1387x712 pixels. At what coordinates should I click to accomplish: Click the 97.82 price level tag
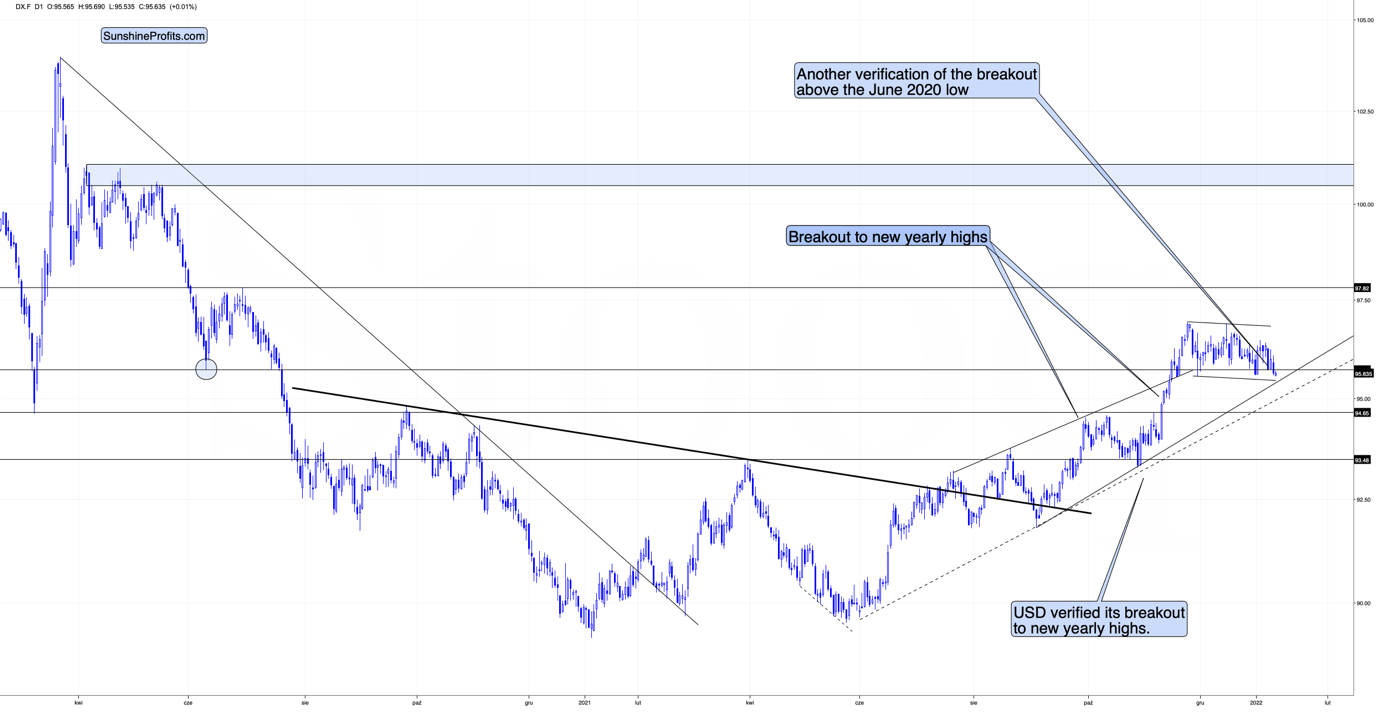(1362, 288)
